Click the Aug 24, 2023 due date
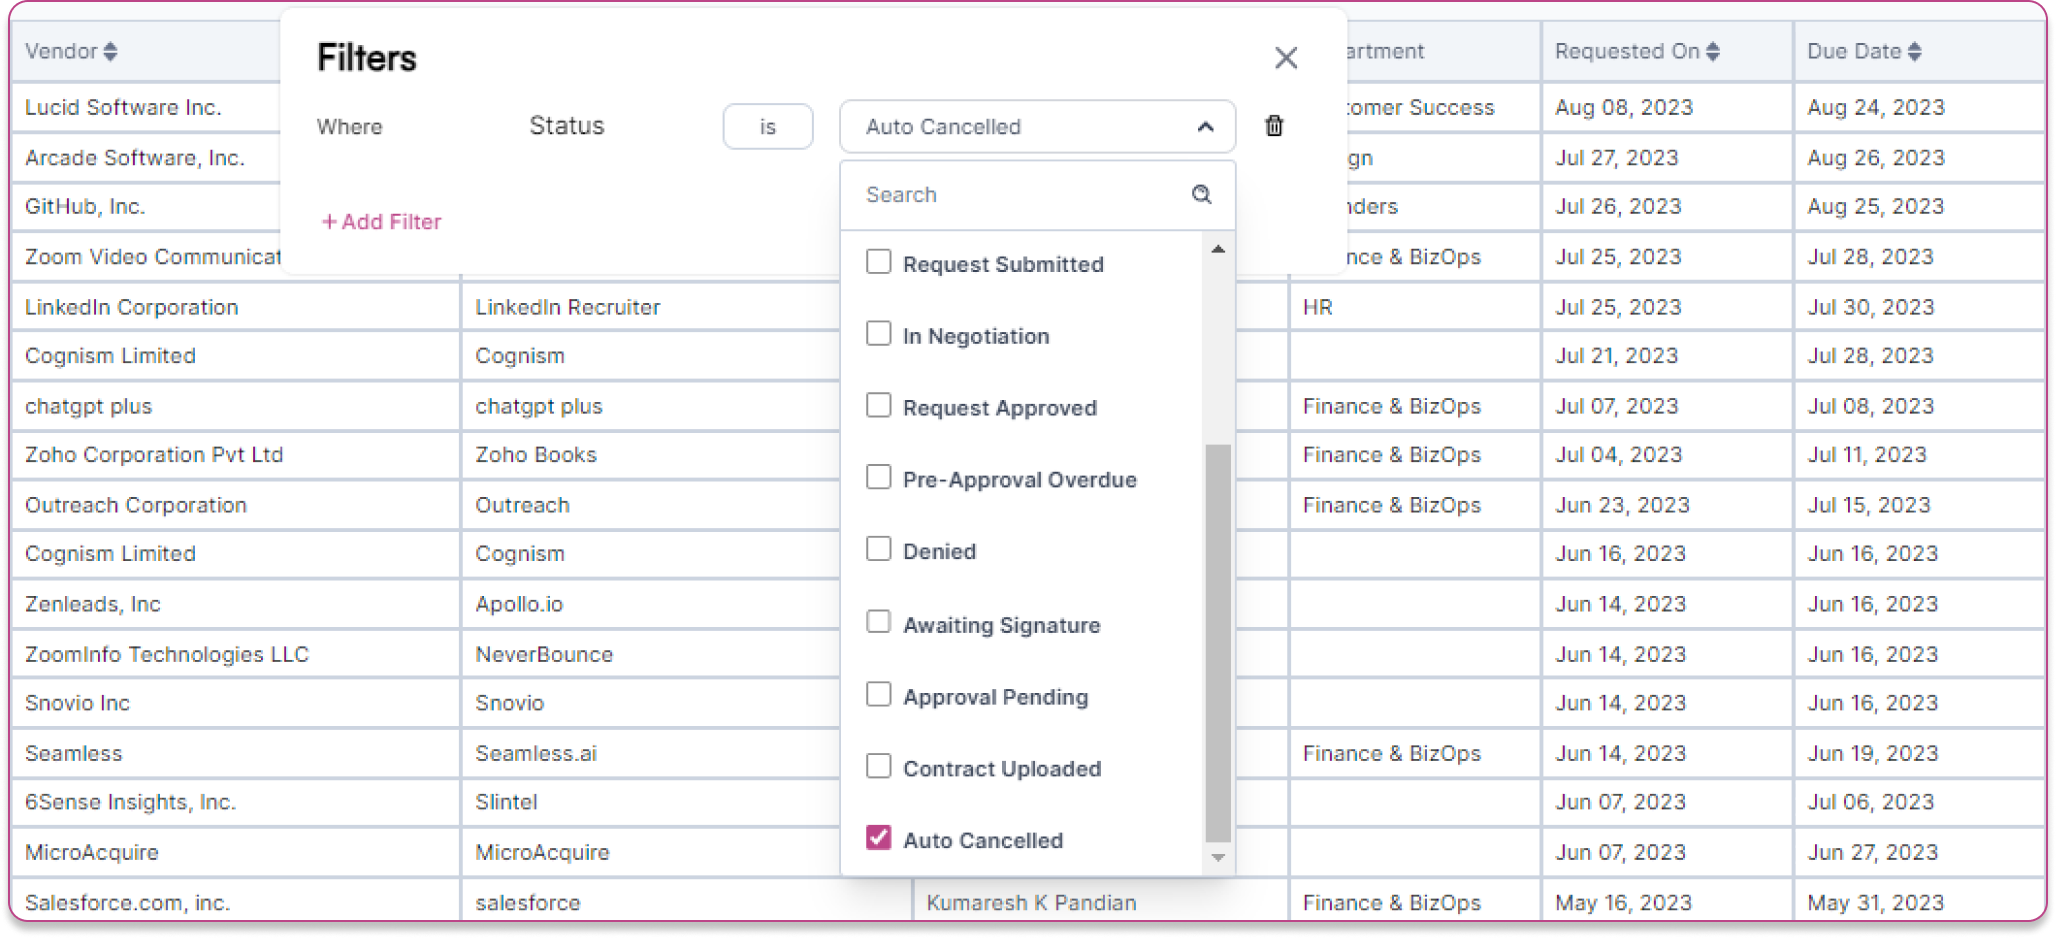This screenshot has width=2056, height=938. (x=1876, y=108)
